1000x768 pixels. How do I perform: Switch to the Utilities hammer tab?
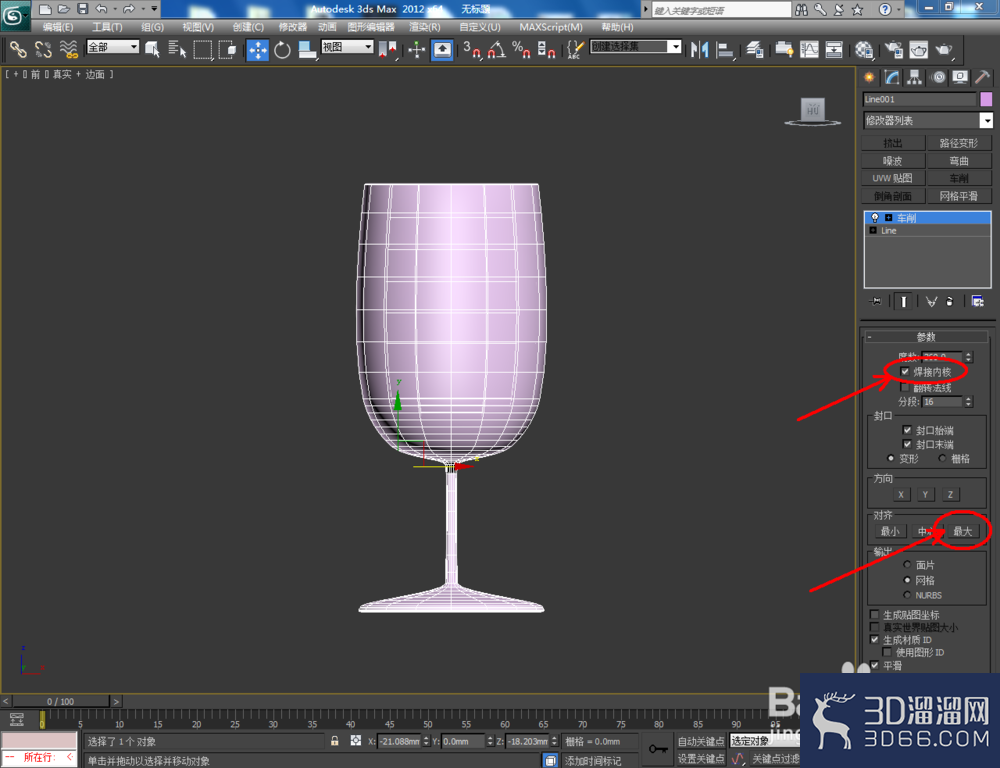982,78
